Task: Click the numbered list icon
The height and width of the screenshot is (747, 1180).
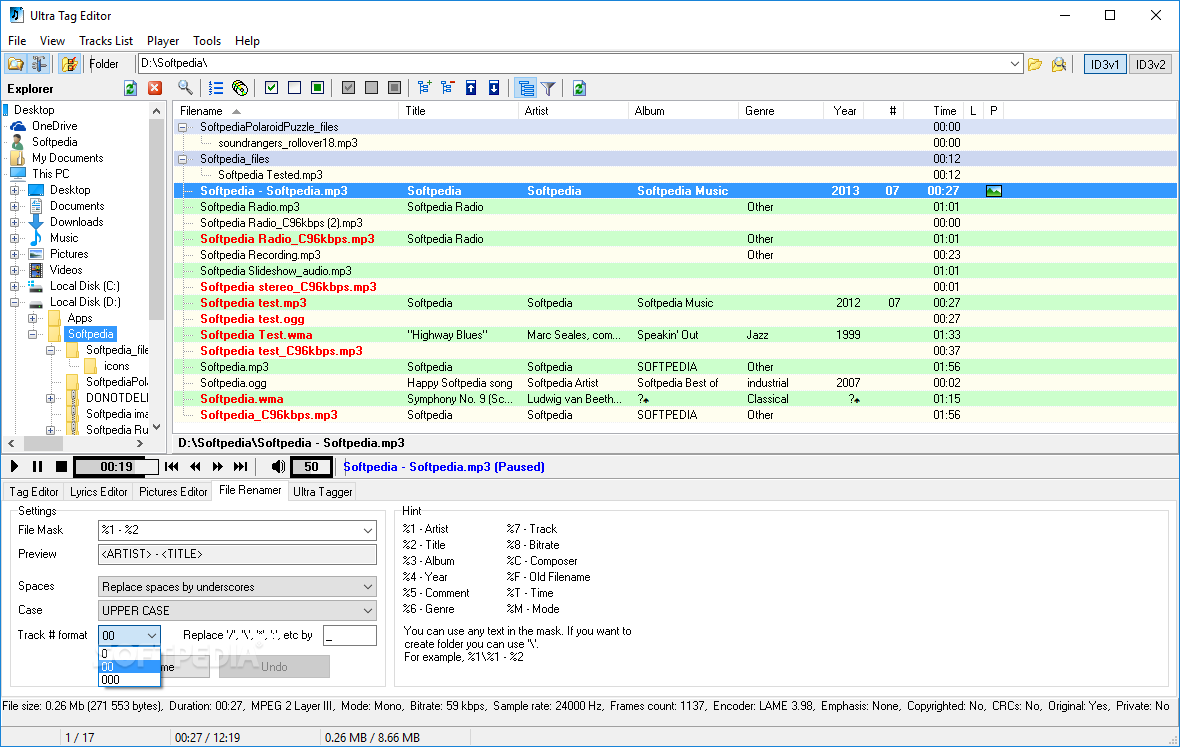Action: (x=216, y=88)
